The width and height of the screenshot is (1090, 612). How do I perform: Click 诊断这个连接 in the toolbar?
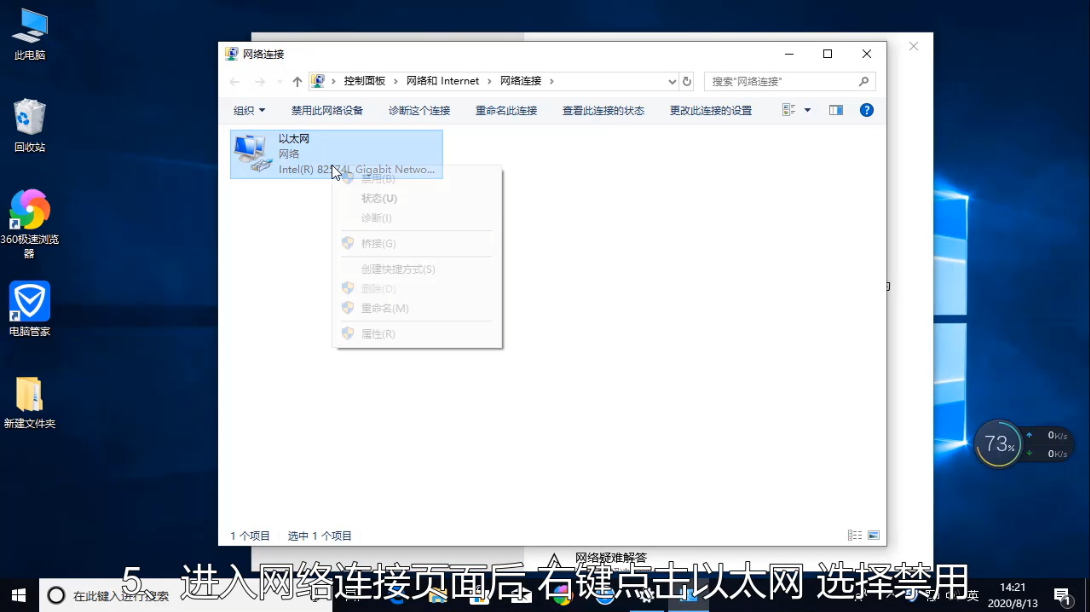point(419,110)
